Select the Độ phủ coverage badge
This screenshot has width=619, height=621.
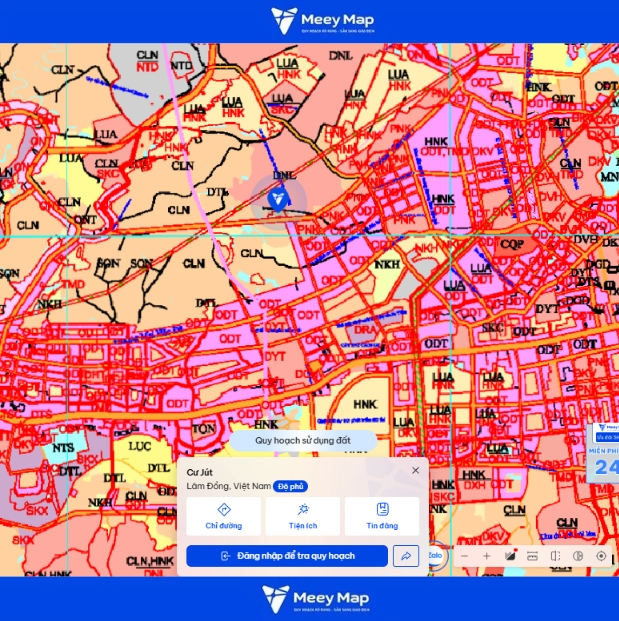290,486
